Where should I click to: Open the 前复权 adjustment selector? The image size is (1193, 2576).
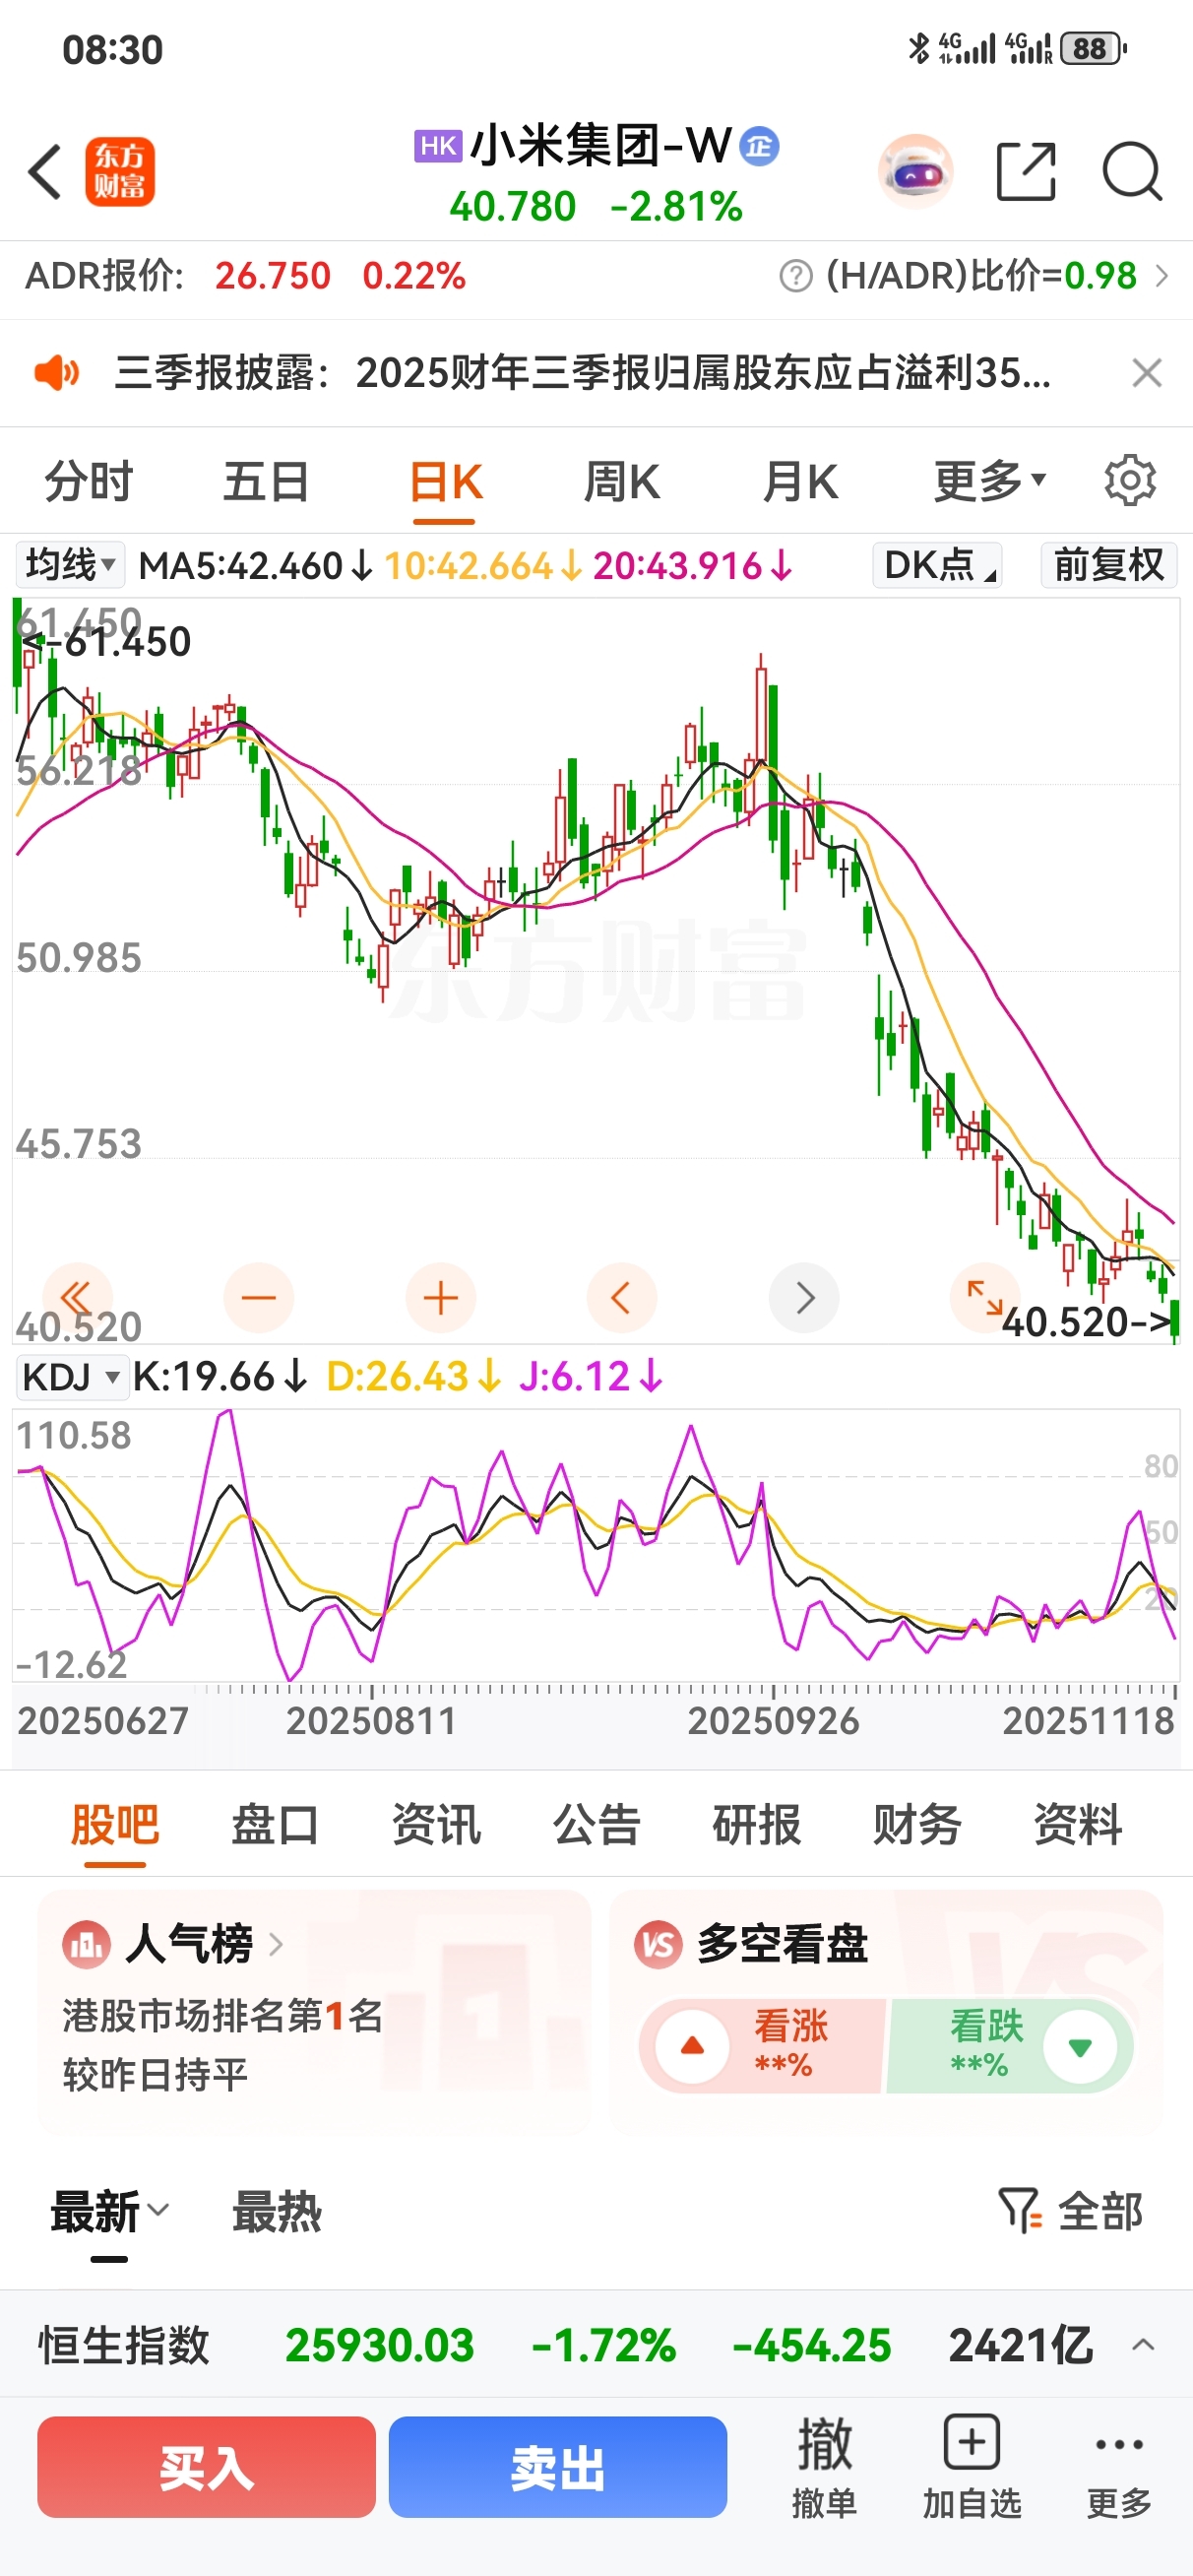[x=1109, y=565]
